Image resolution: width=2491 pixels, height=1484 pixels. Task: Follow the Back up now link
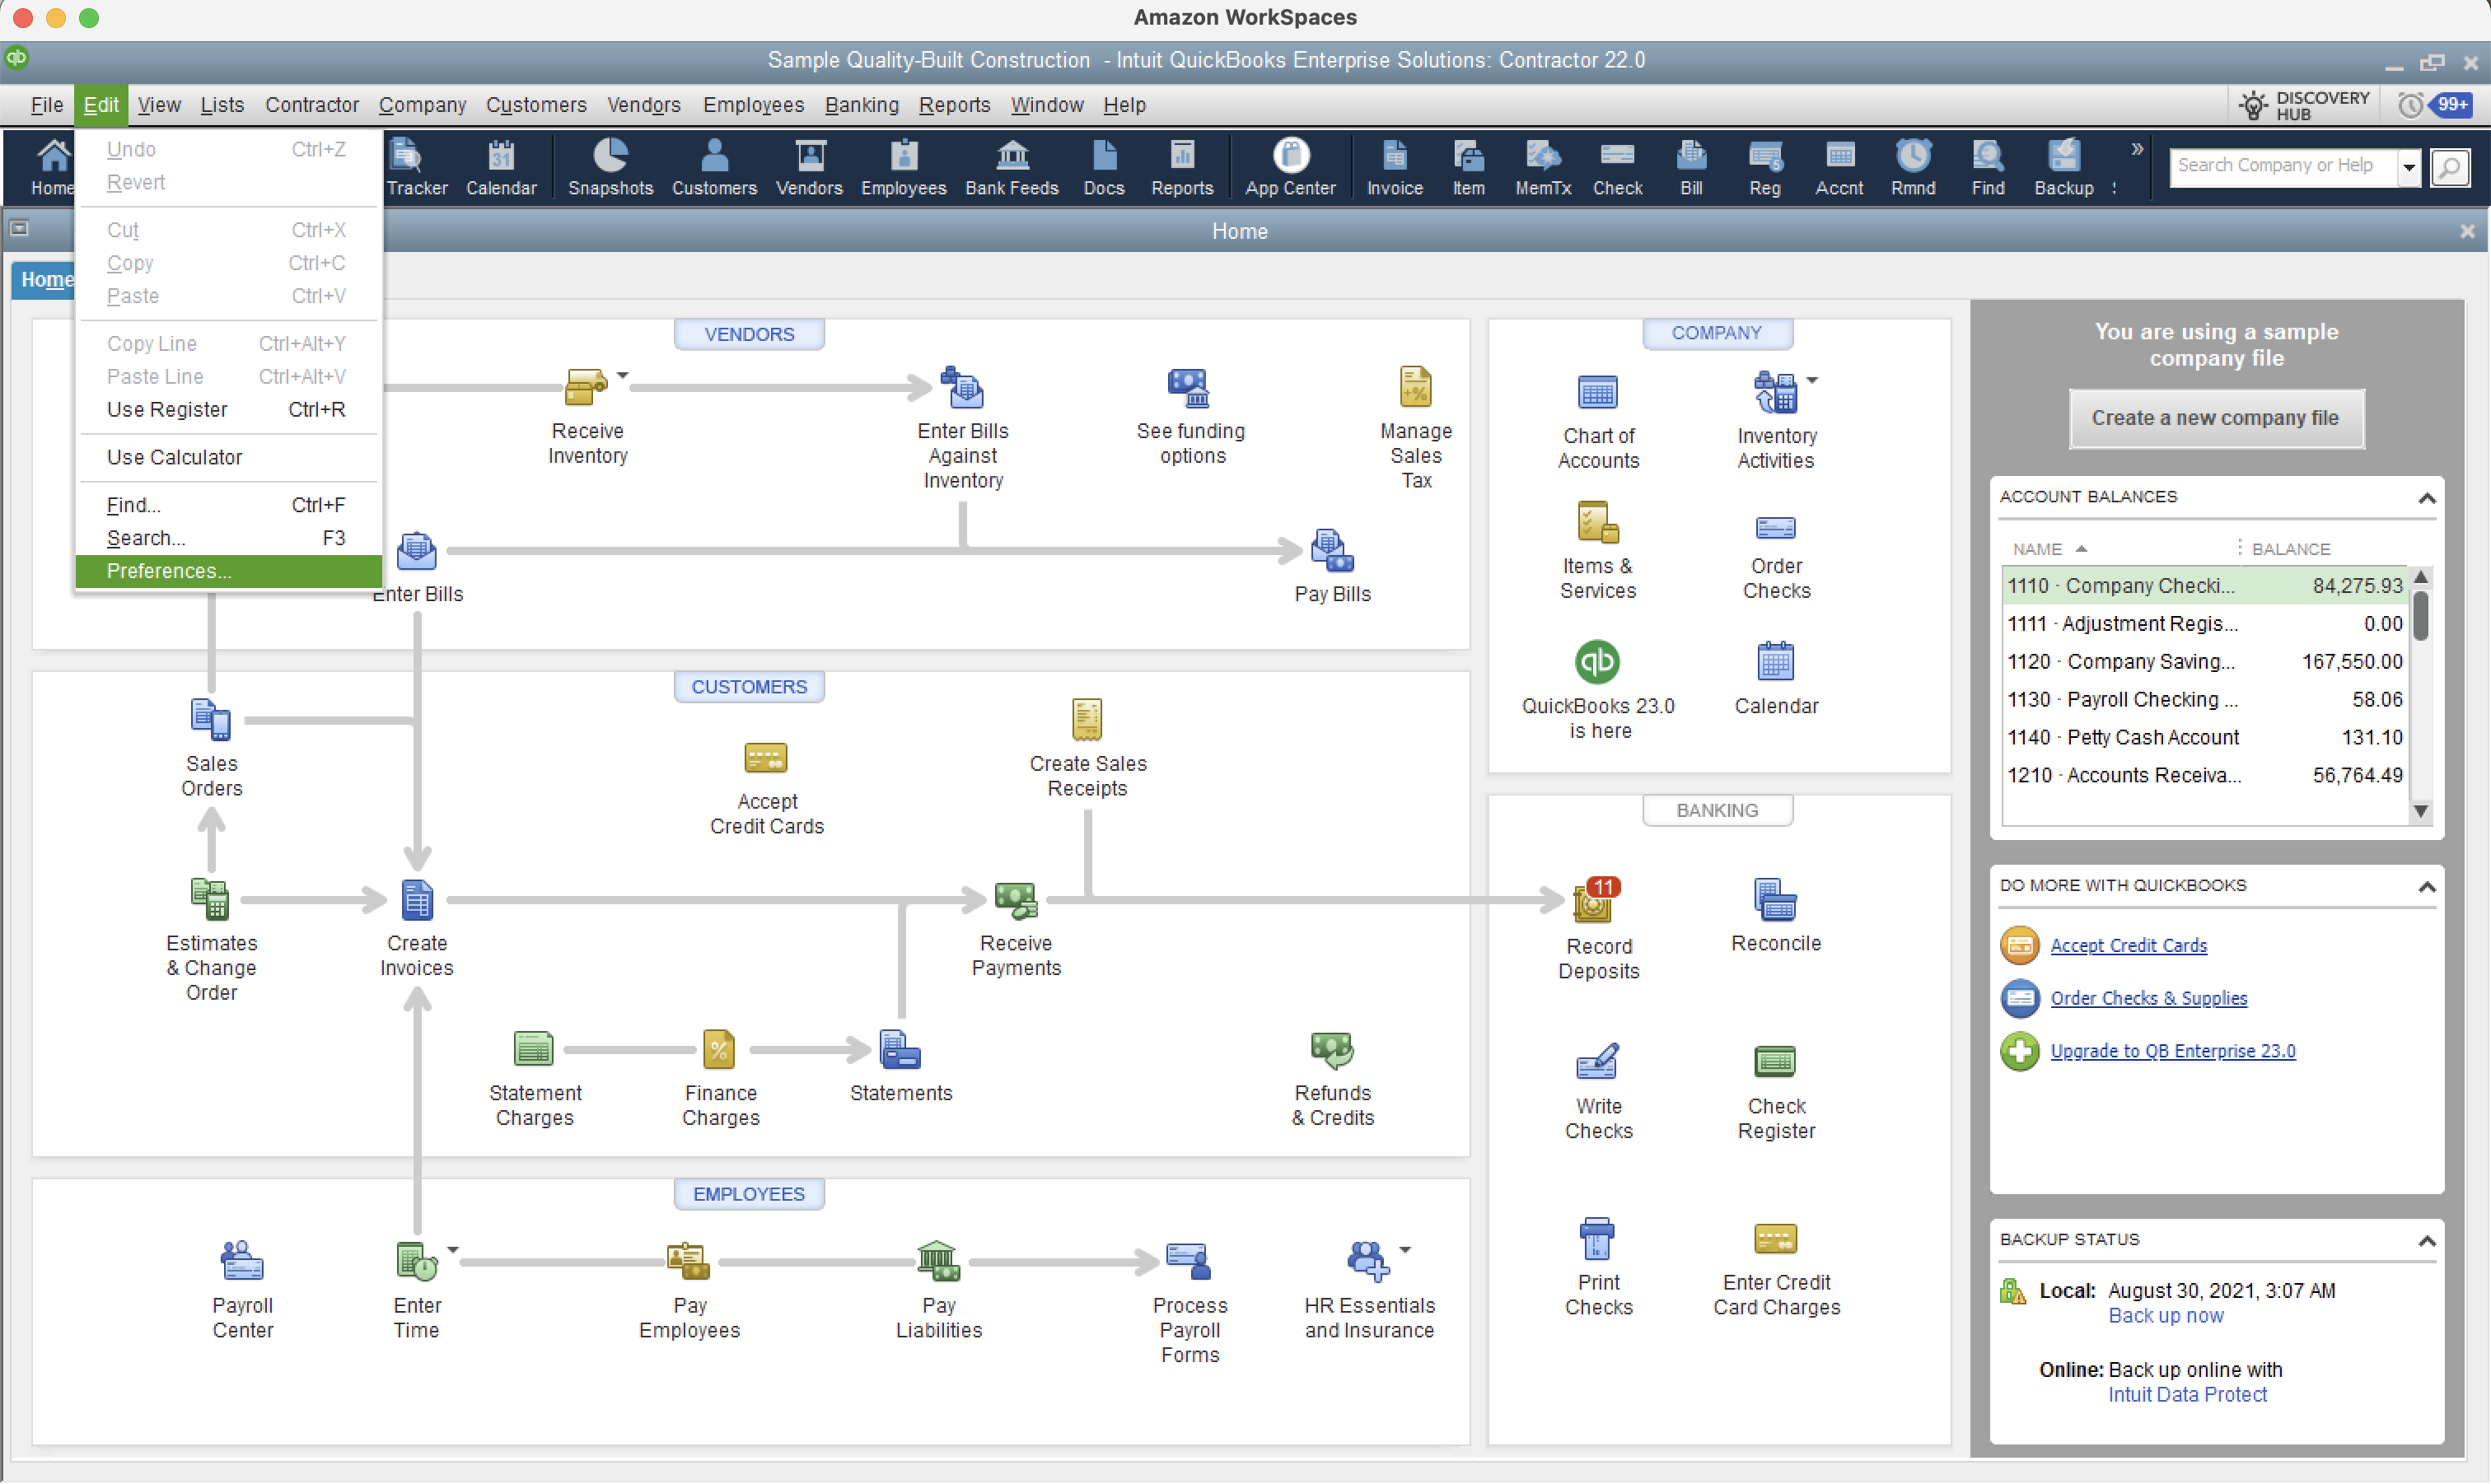coord(2165,1316)
